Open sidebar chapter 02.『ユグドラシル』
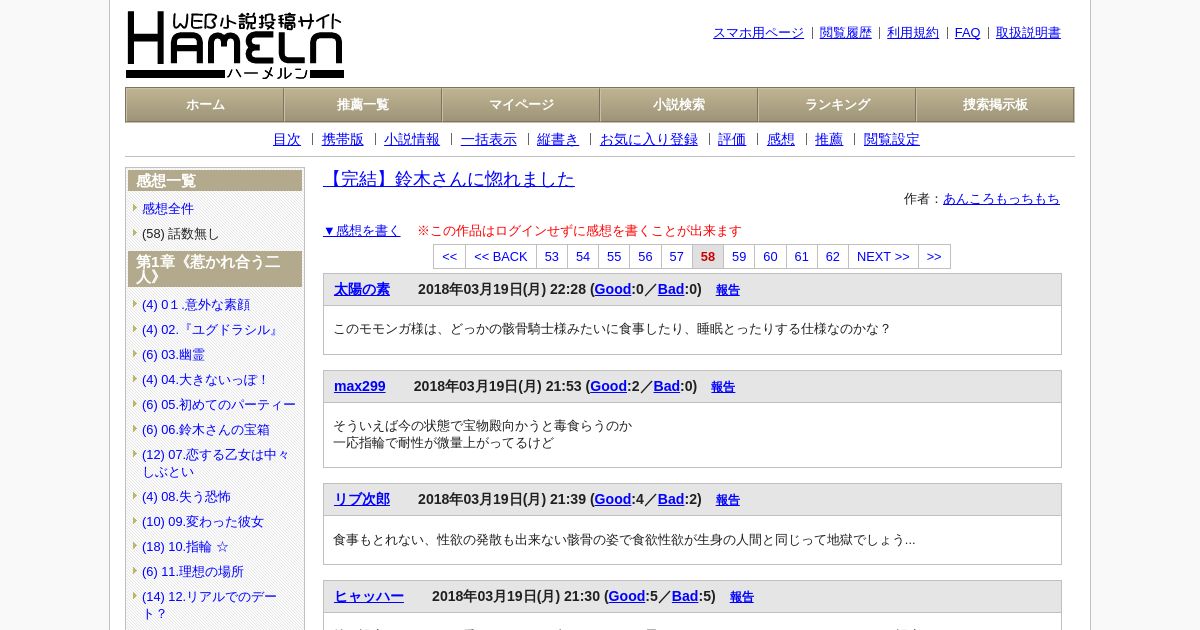This screenshot has width=1200, height=630. tap(211, 330)
